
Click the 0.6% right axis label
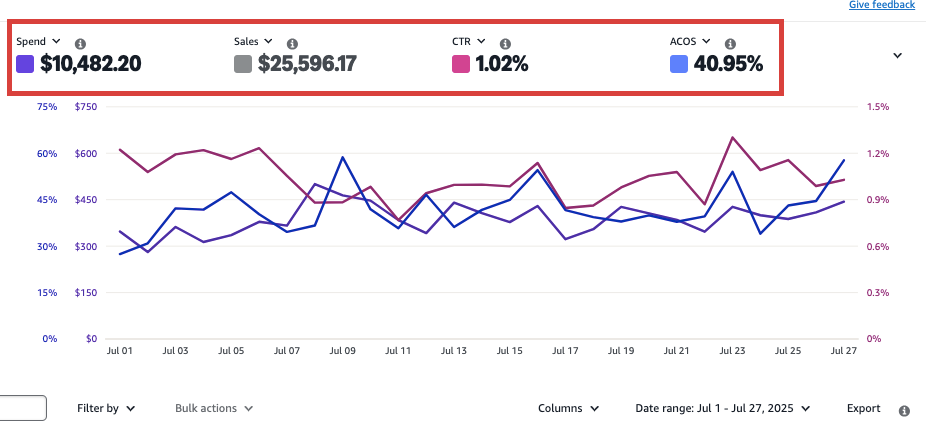click(x=878, y=246)
